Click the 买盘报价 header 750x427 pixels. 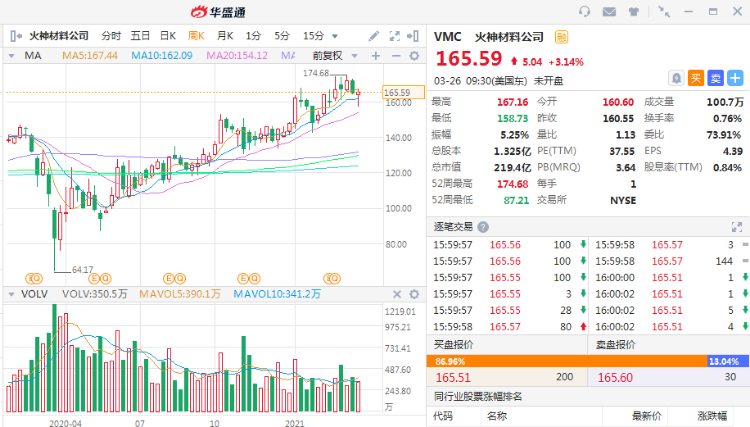click(453, 345)
